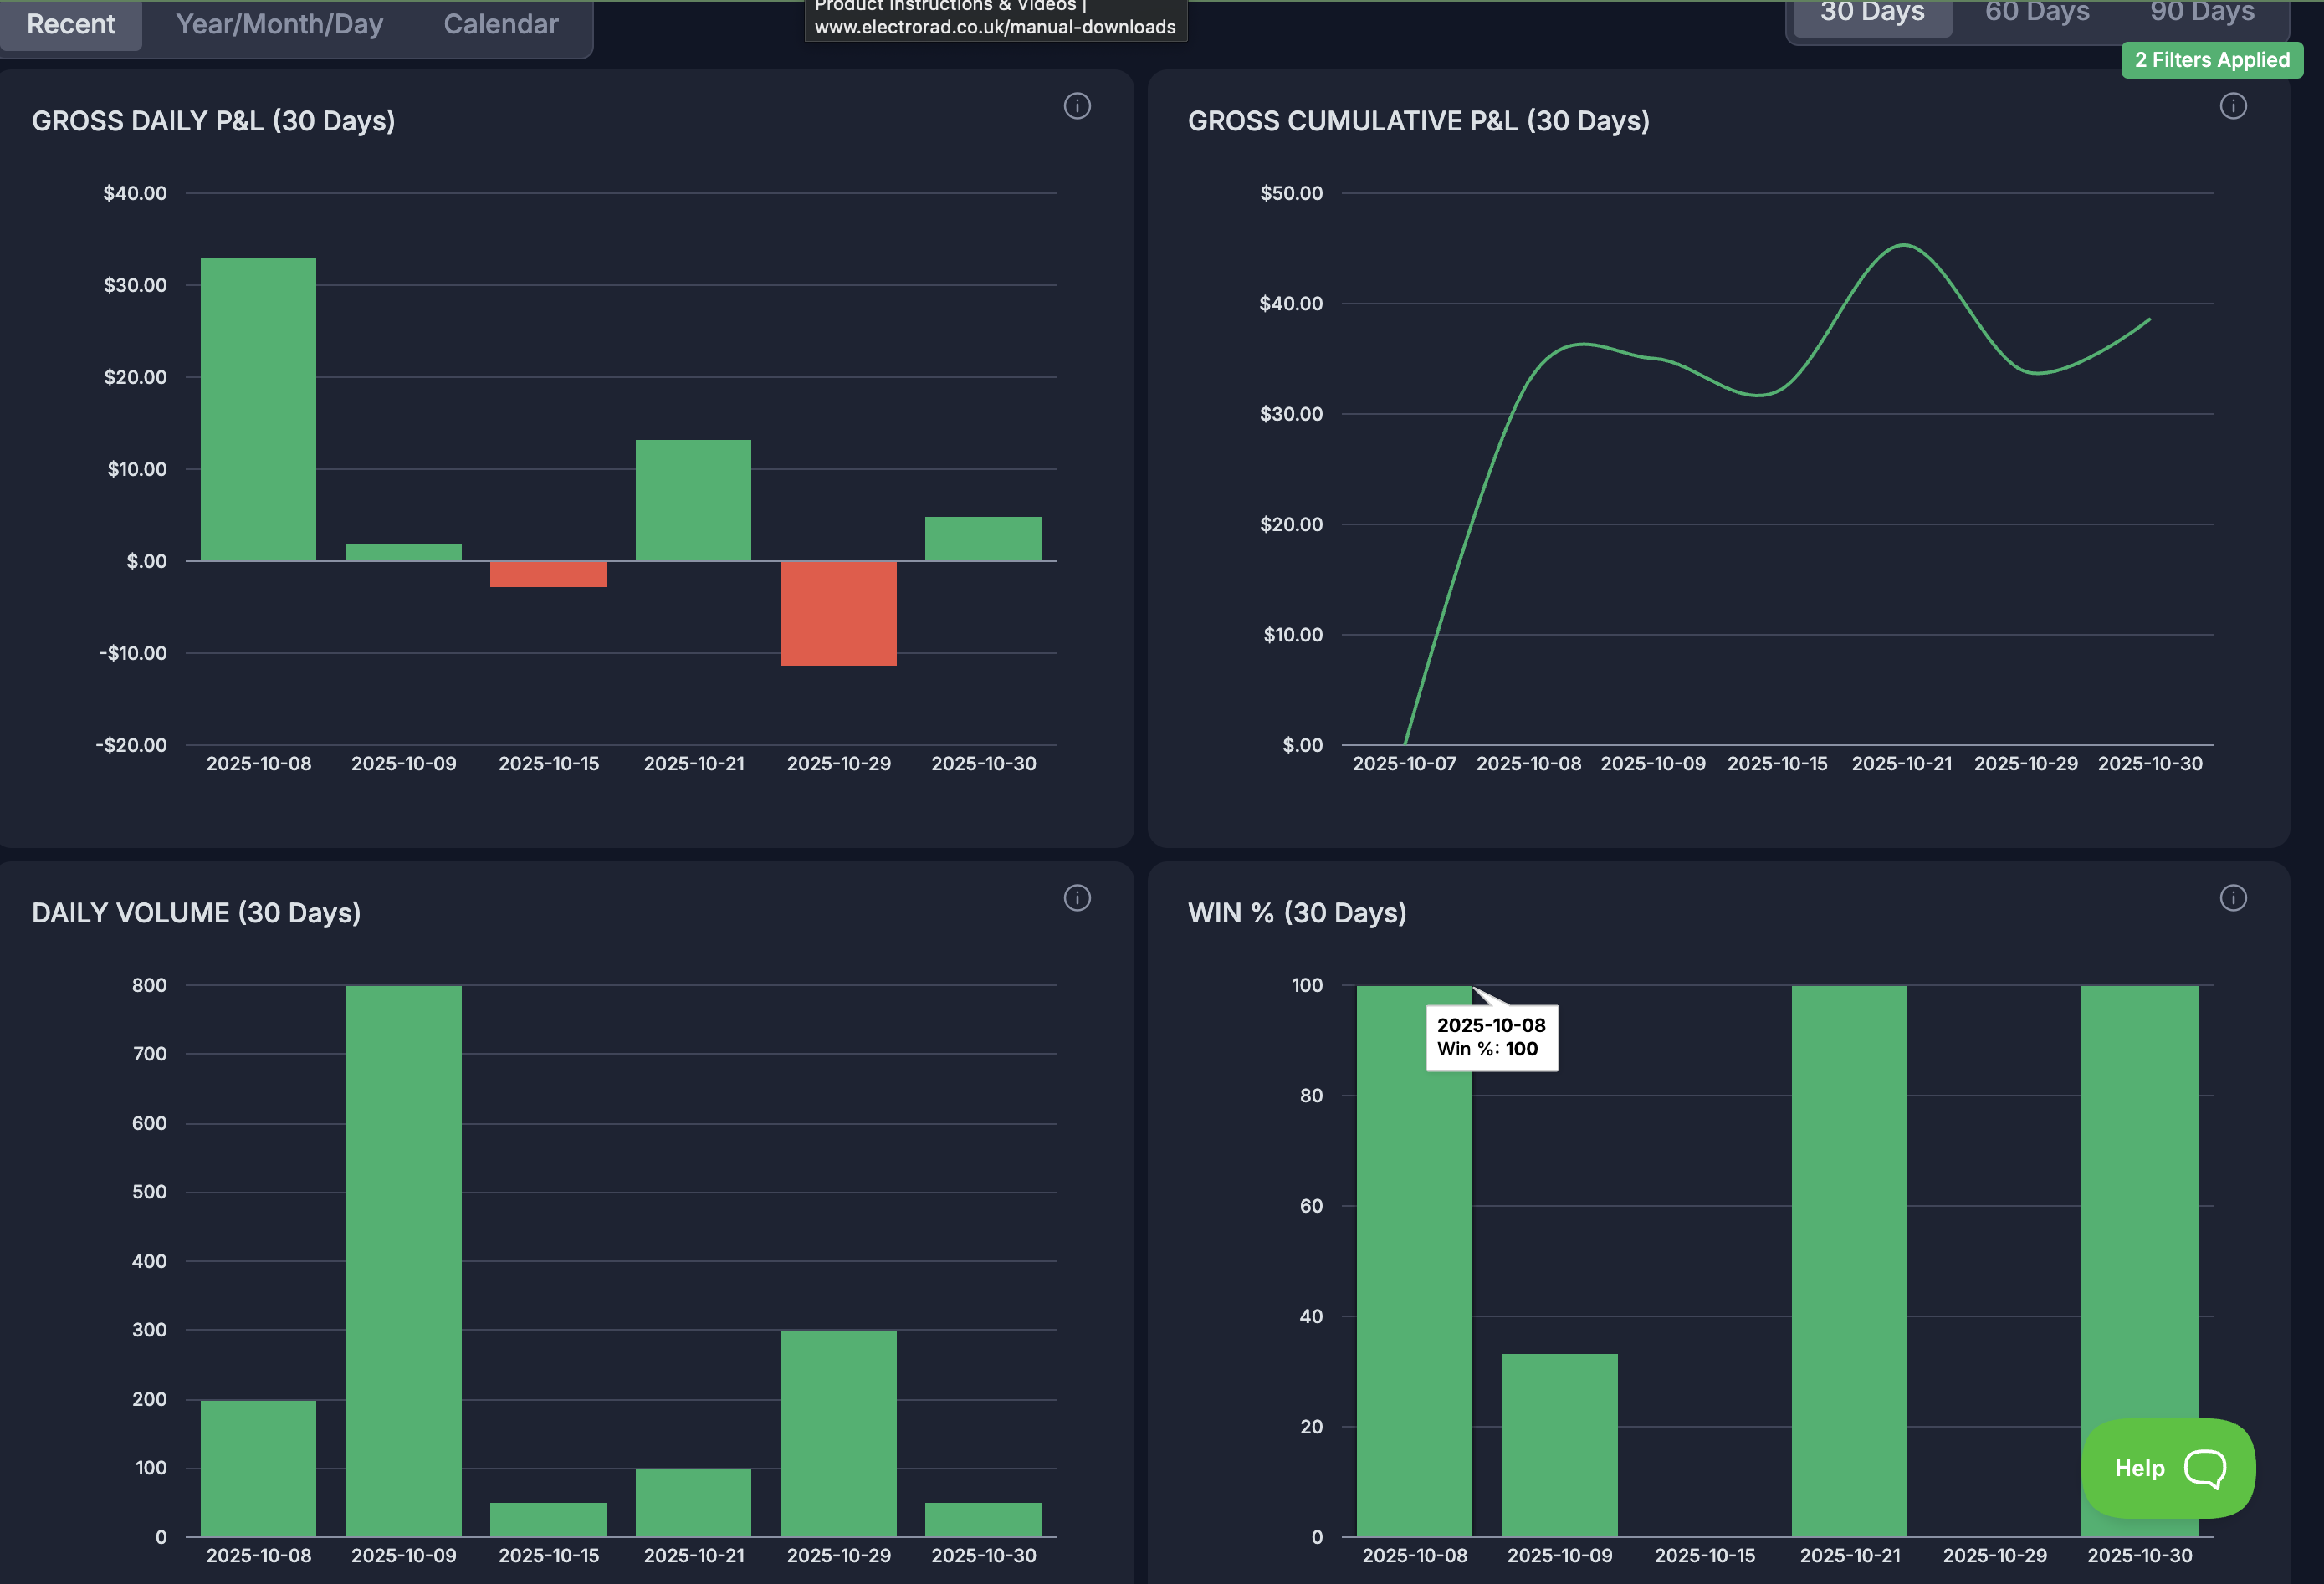
Task: Click the 2025-10-08 green bar in Daily P&L
Action: [258, 409]
